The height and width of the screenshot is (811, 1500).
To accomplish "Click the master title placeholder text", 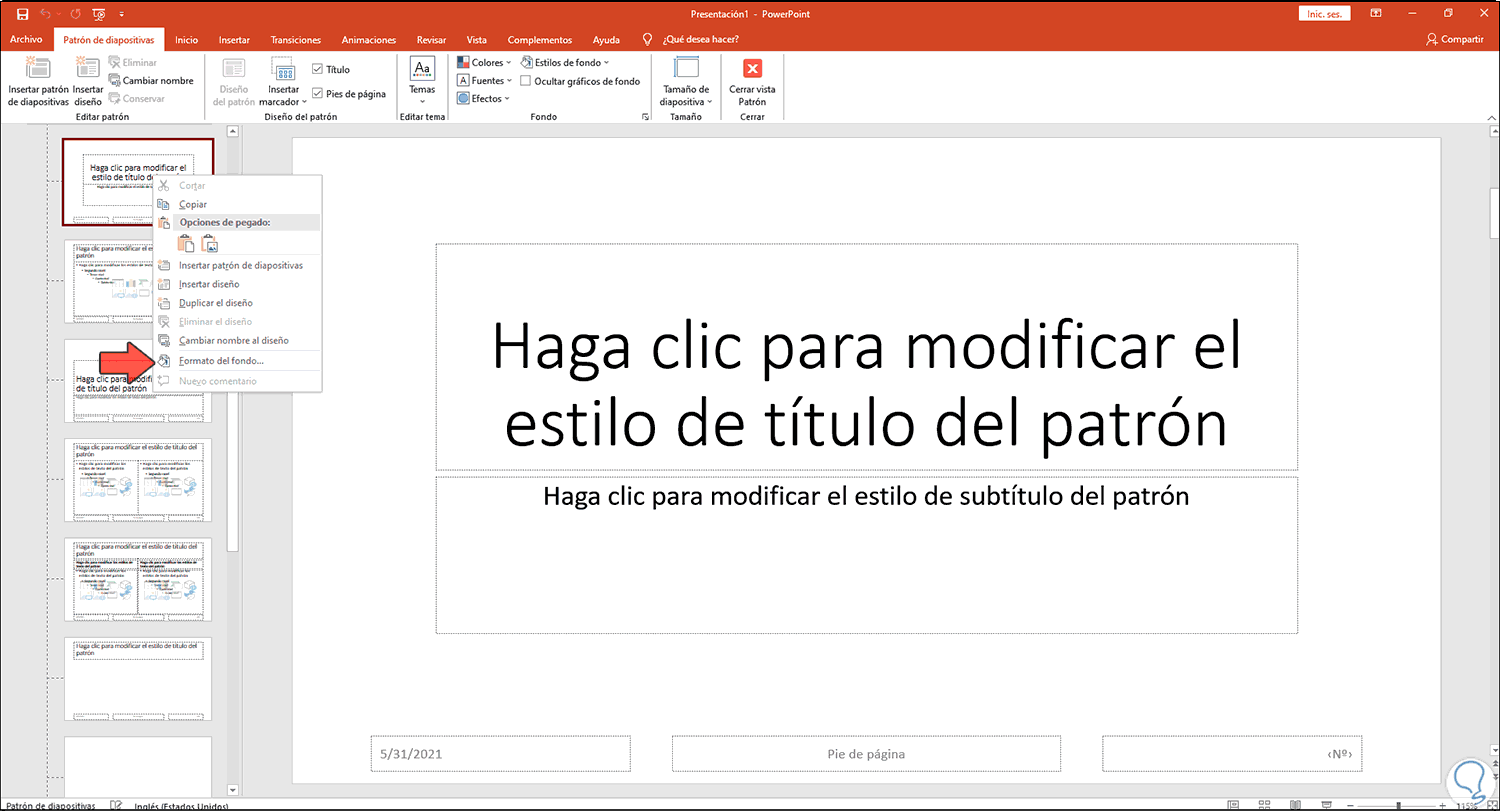I will point(866,385).
